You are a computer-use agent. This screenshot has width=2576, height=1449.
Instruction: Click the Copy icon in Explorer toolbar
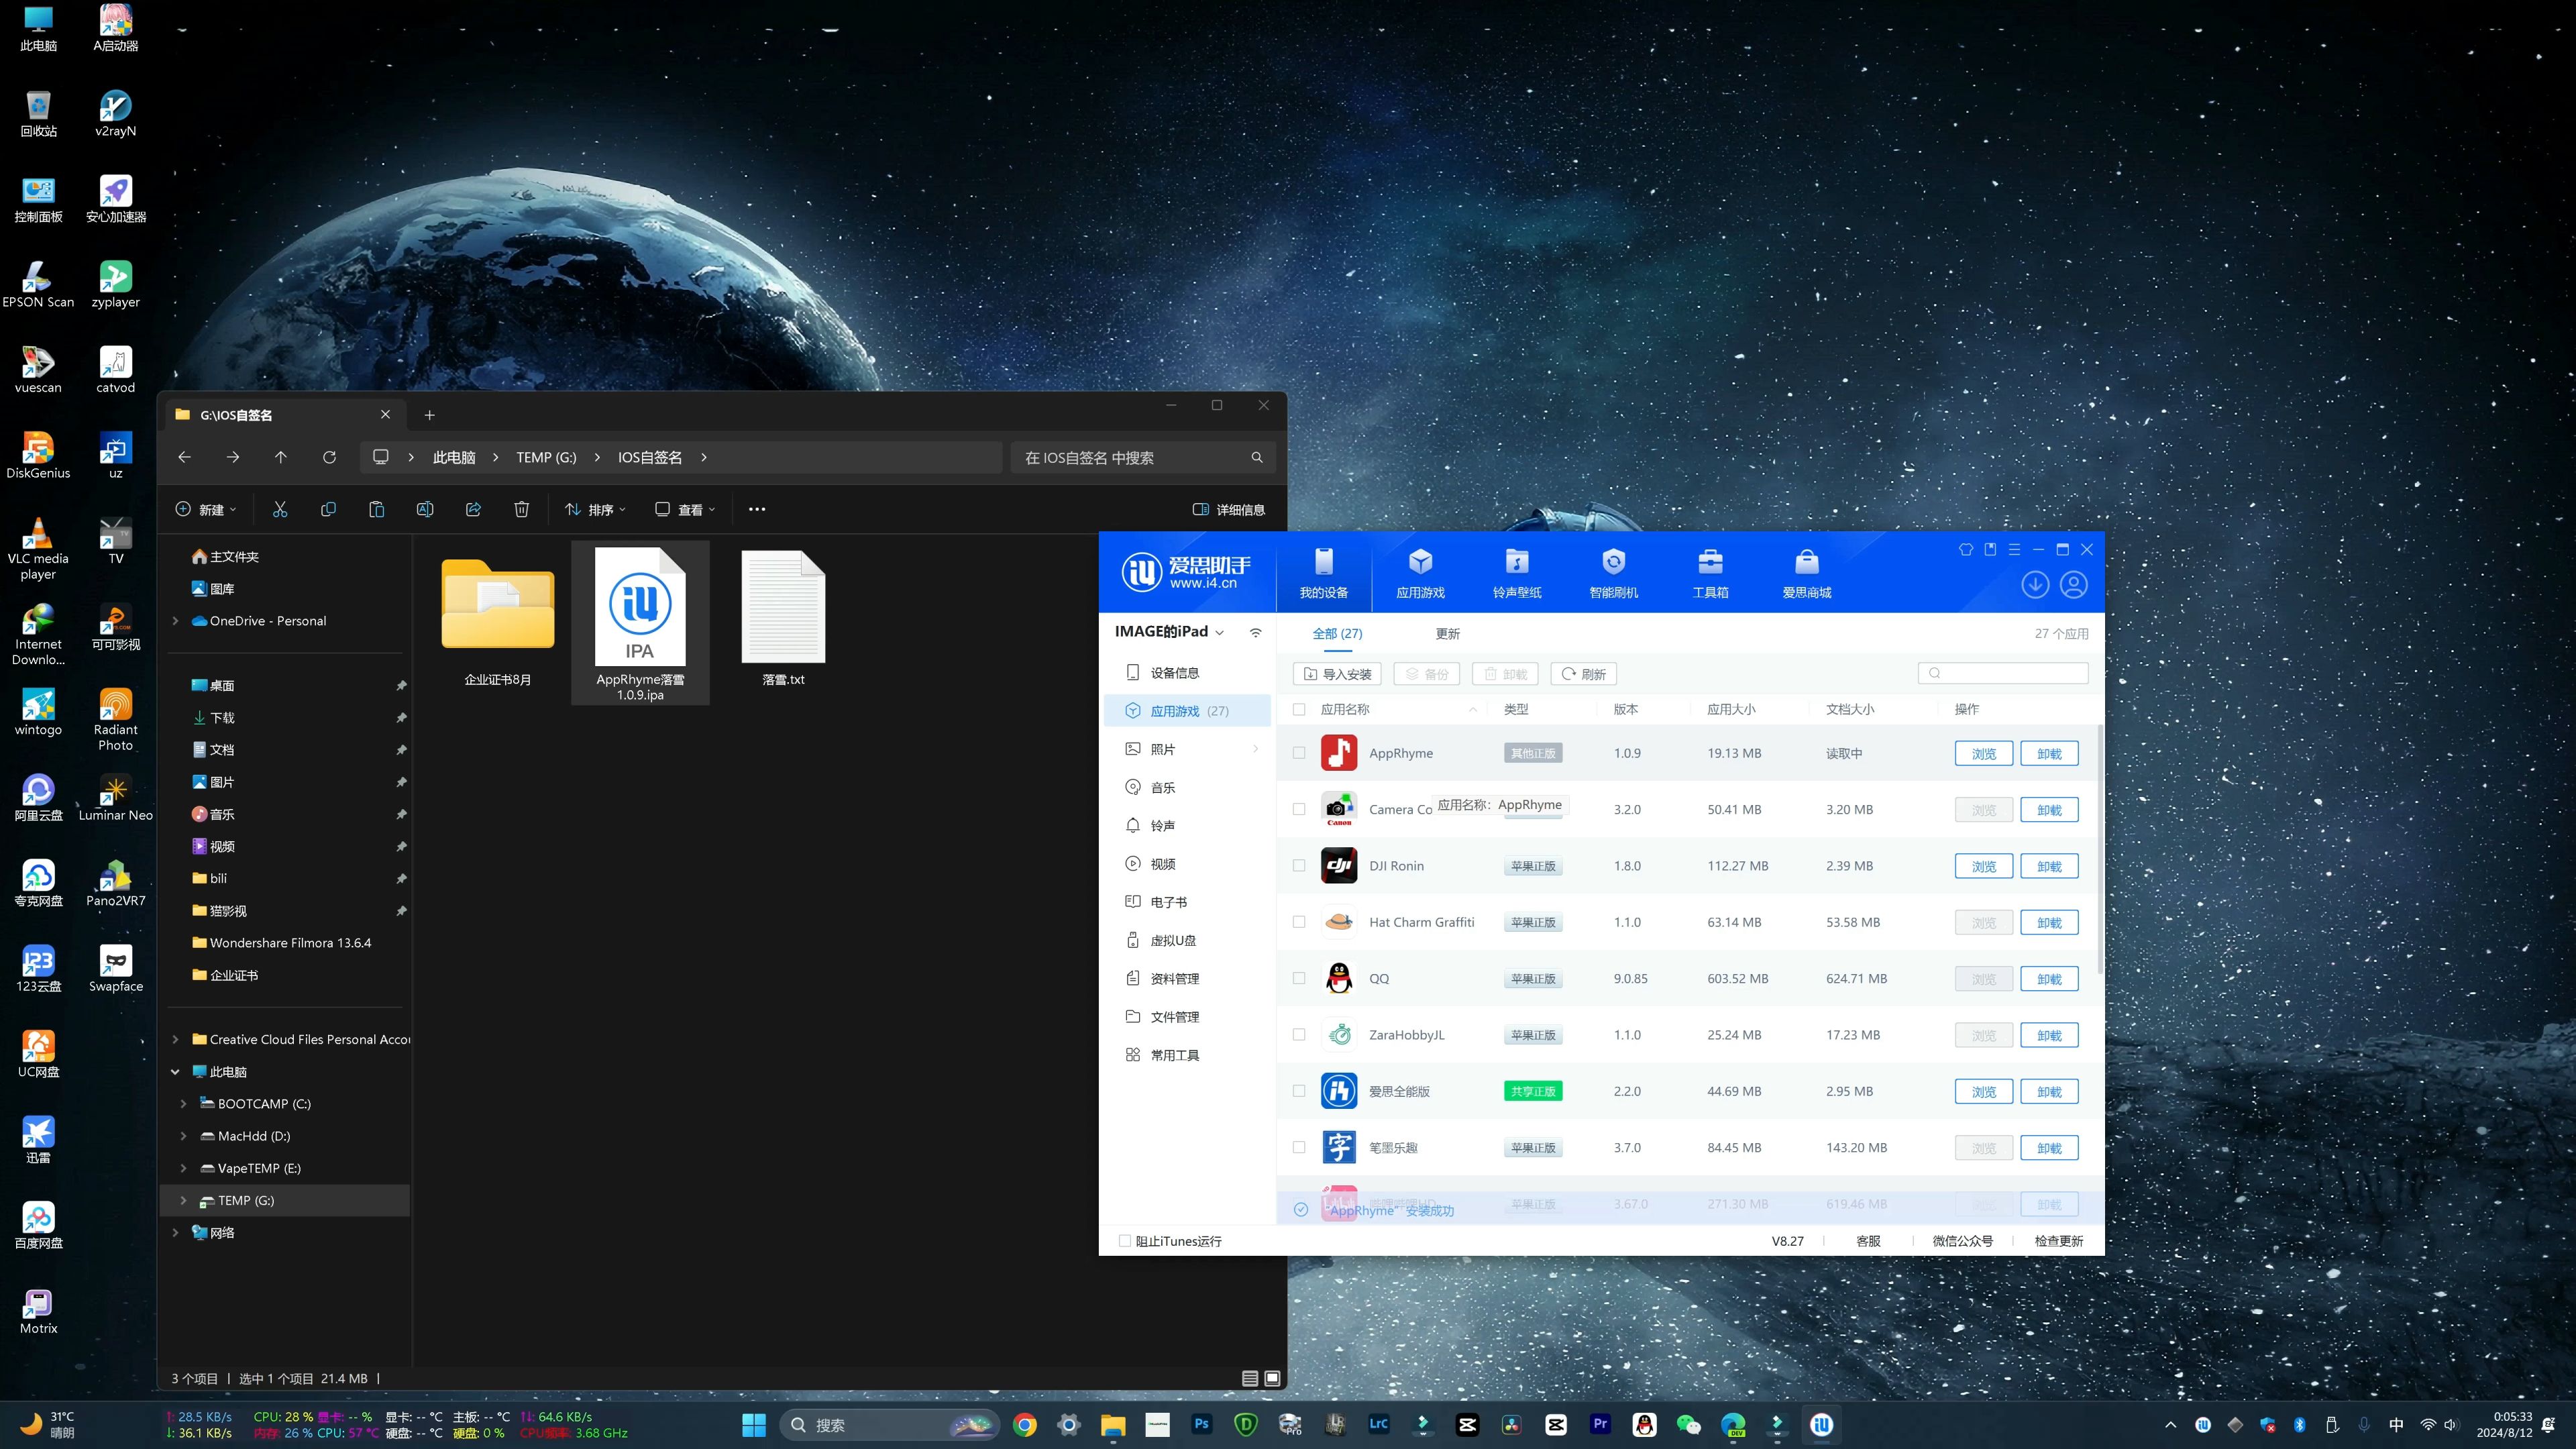click(328, 510)
